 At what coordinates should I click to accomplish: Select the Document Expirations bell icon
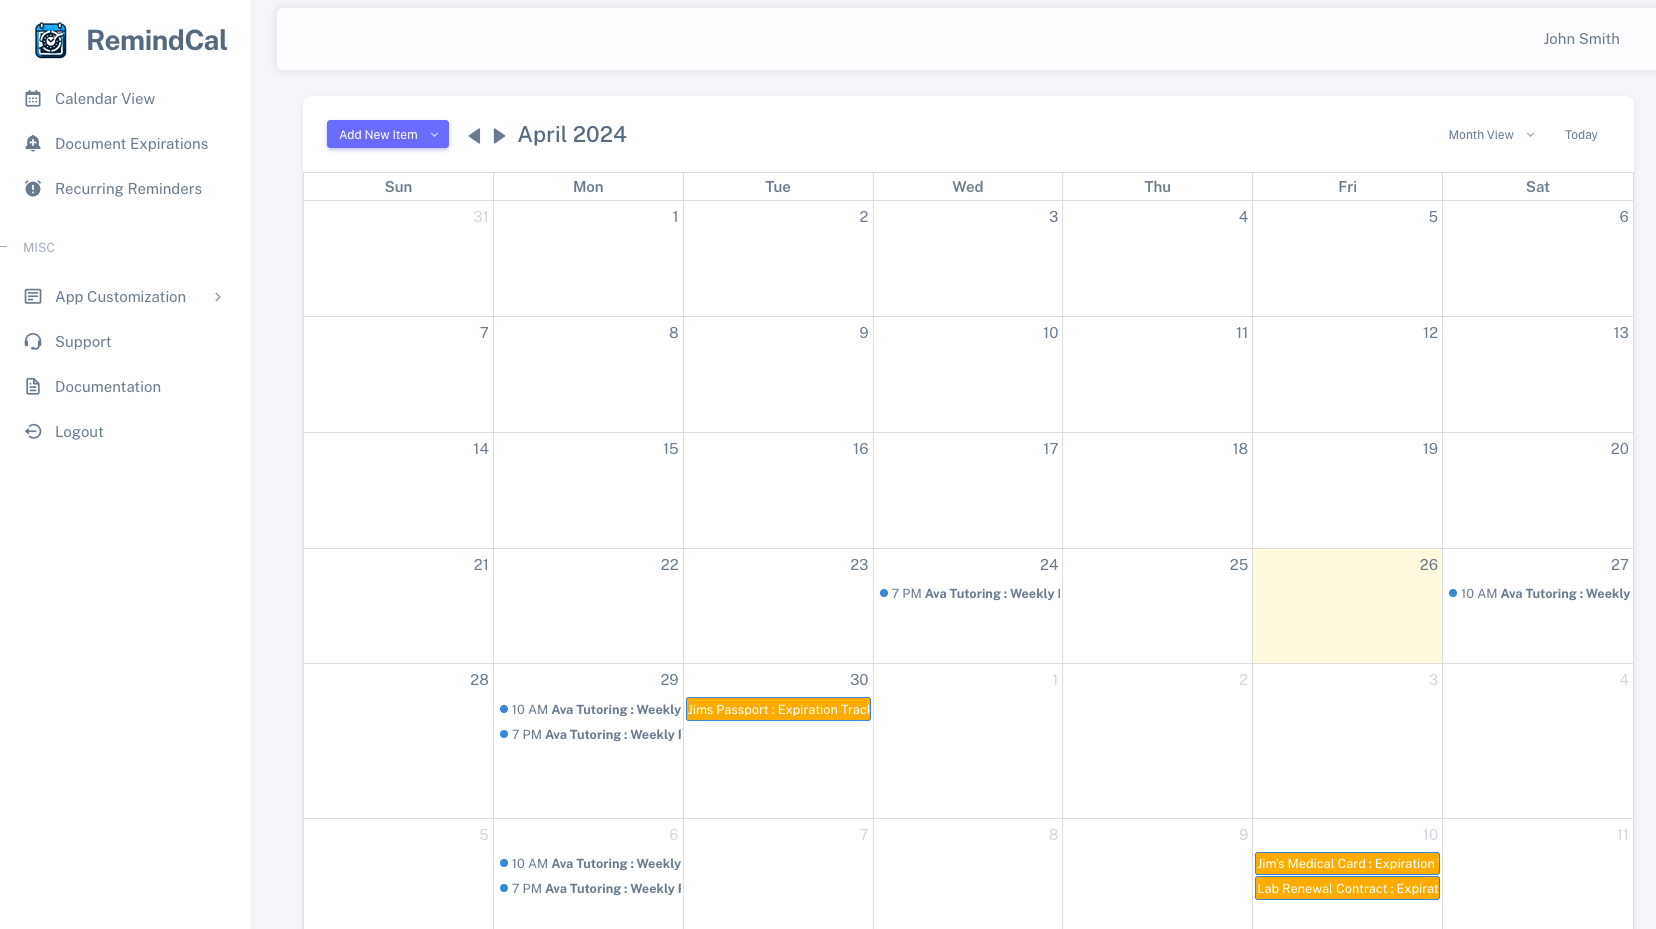[34, 143]
